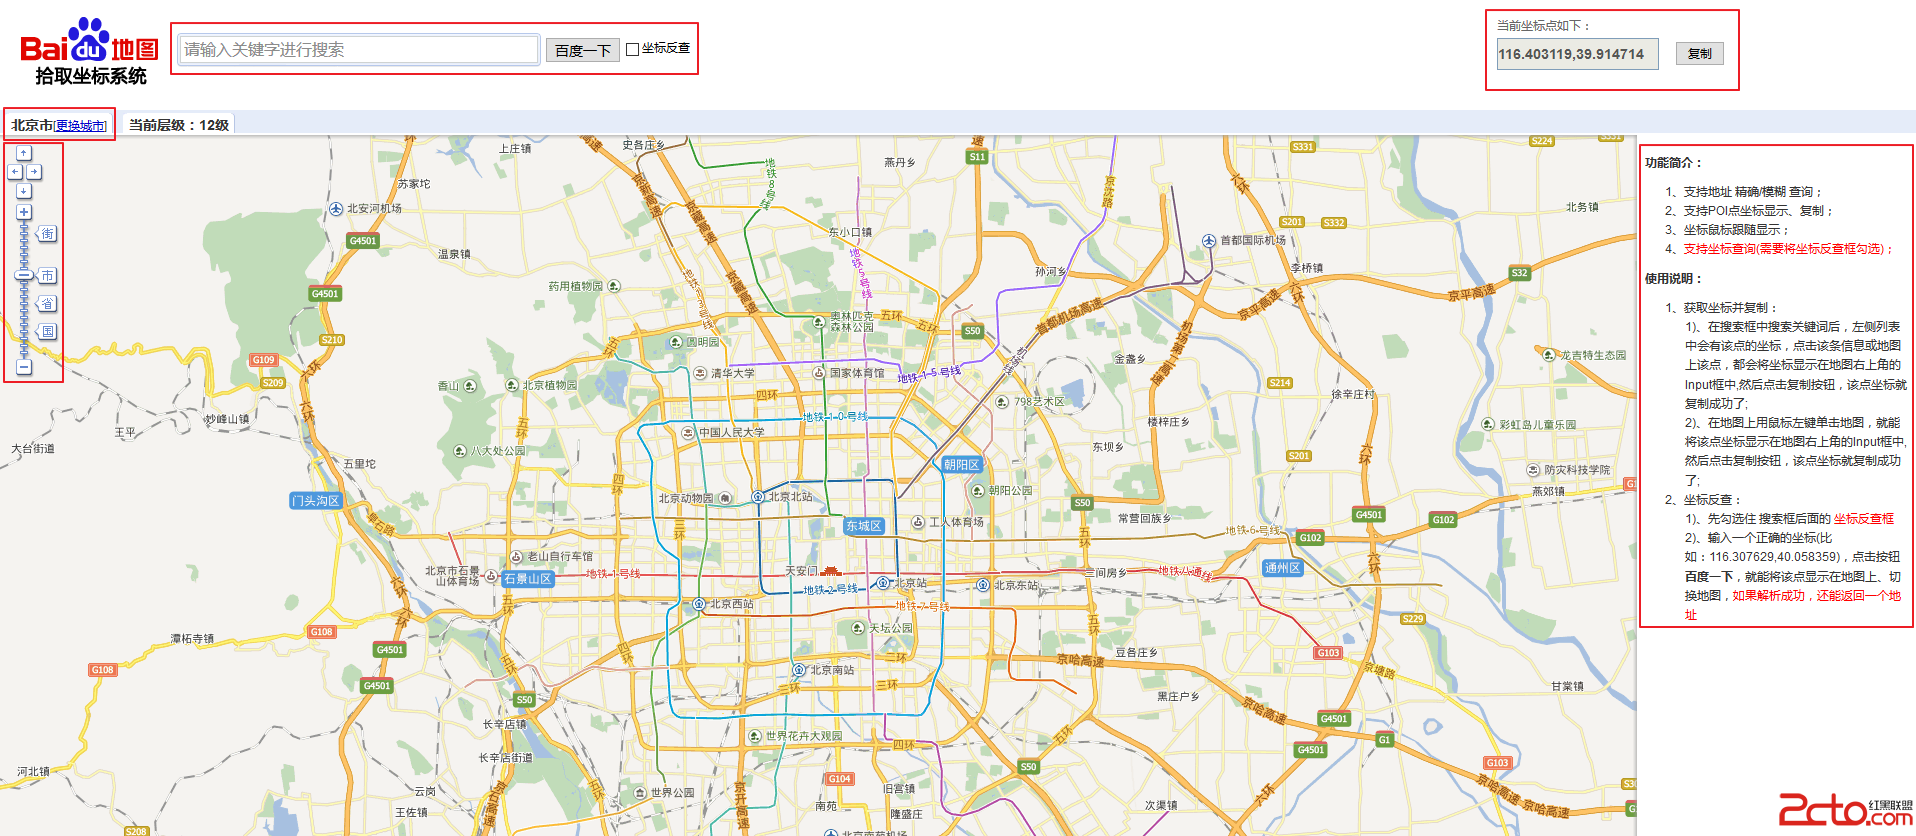Select the 北京站 railway station icon
This screenshot has width=1916, height=836.
click(883, 583)
